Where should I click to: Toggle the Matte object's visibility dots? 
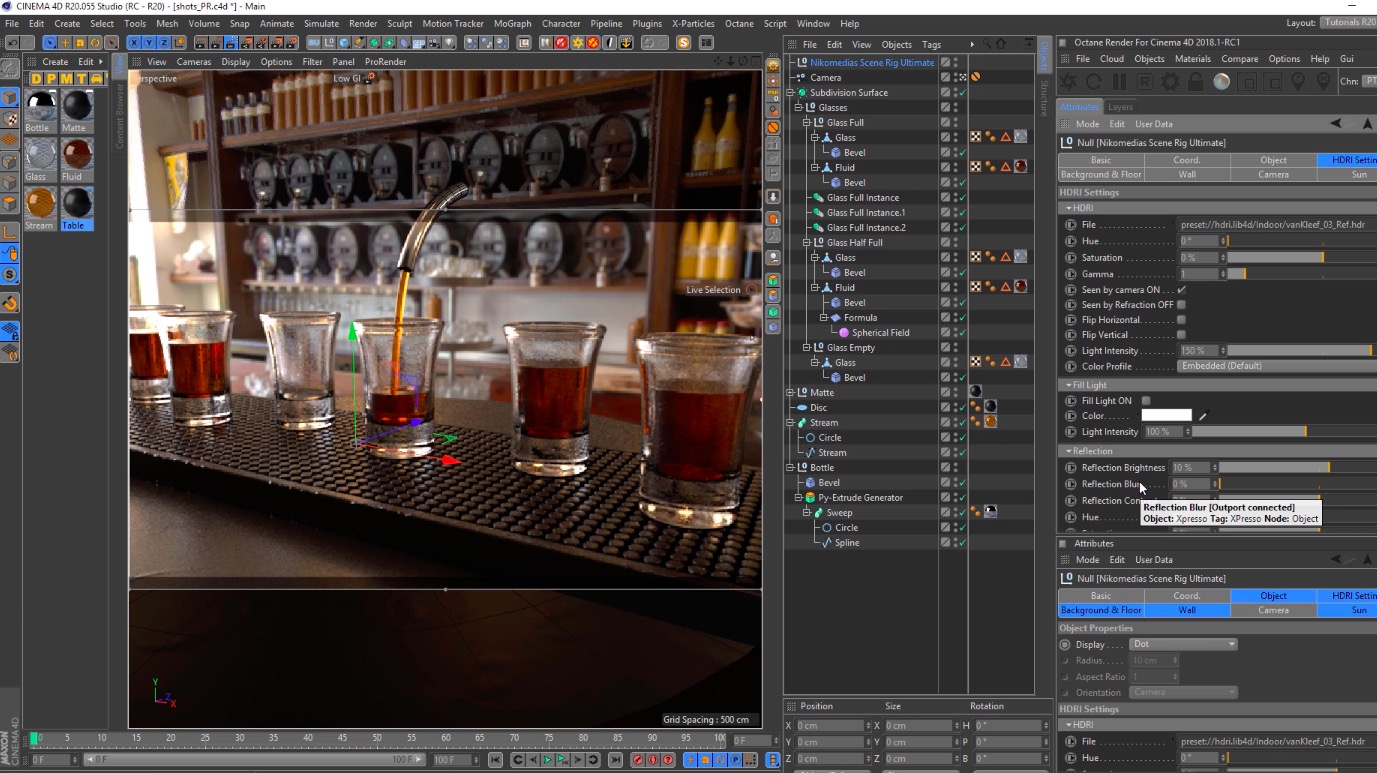[956, 392]
